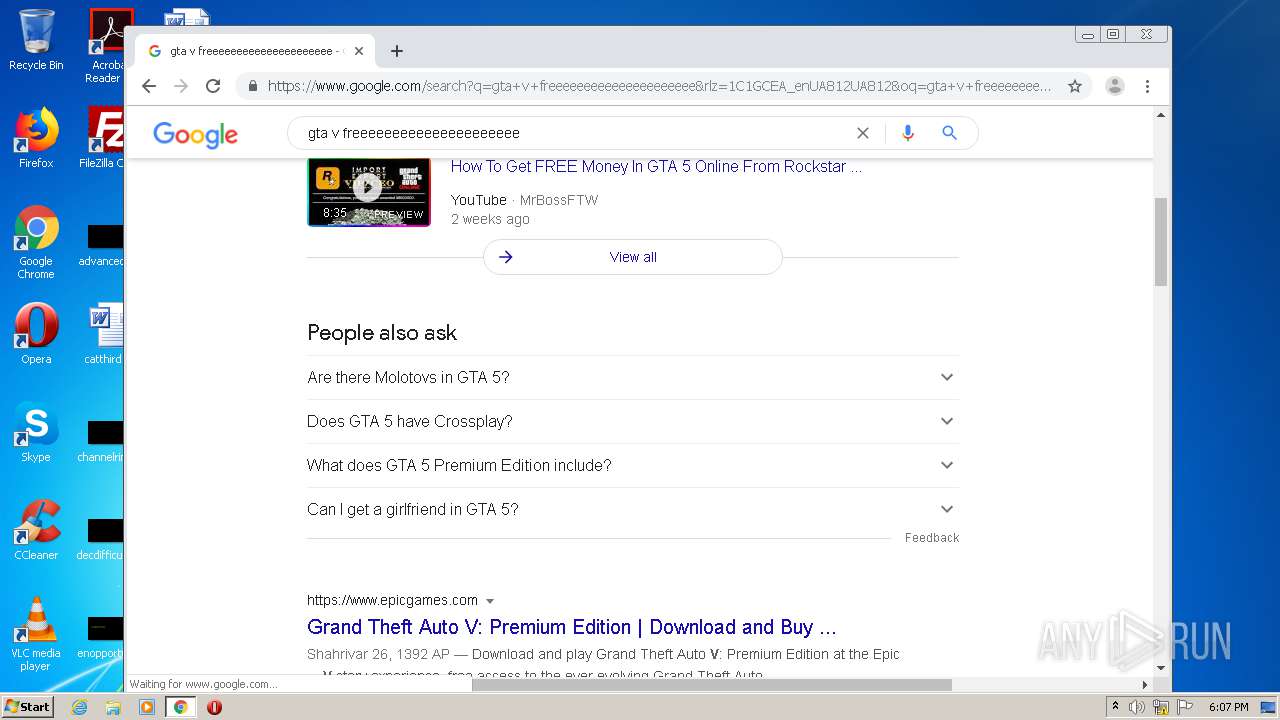Image resolution: width=1280 pixels, height=720 pixels.
Task: Select the CCleaner desktop shortcut
Action: (x=36, y=530)
